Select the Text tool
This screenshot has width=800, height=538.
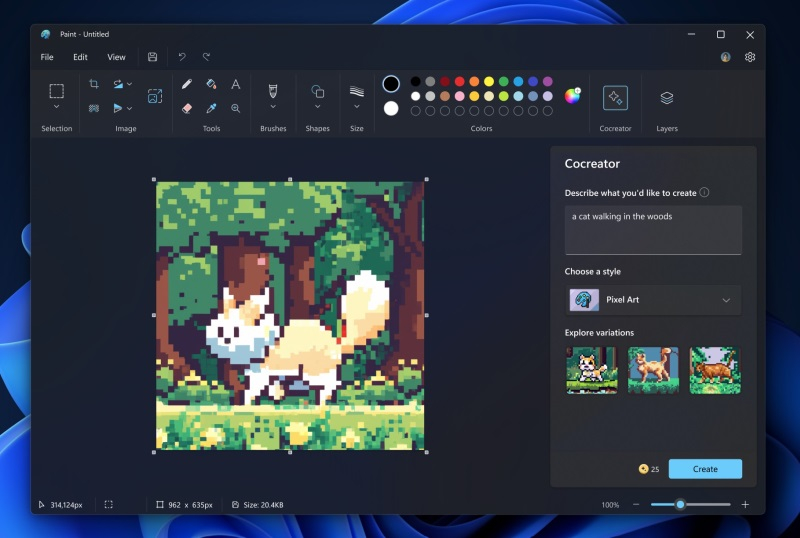pyautogui.click(x=236, y=84)
